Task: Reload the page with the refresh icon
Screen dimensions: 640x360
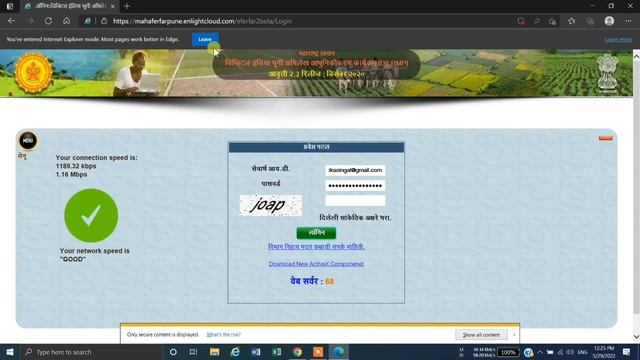Action: pyautogui.click(x=48, y=21)
